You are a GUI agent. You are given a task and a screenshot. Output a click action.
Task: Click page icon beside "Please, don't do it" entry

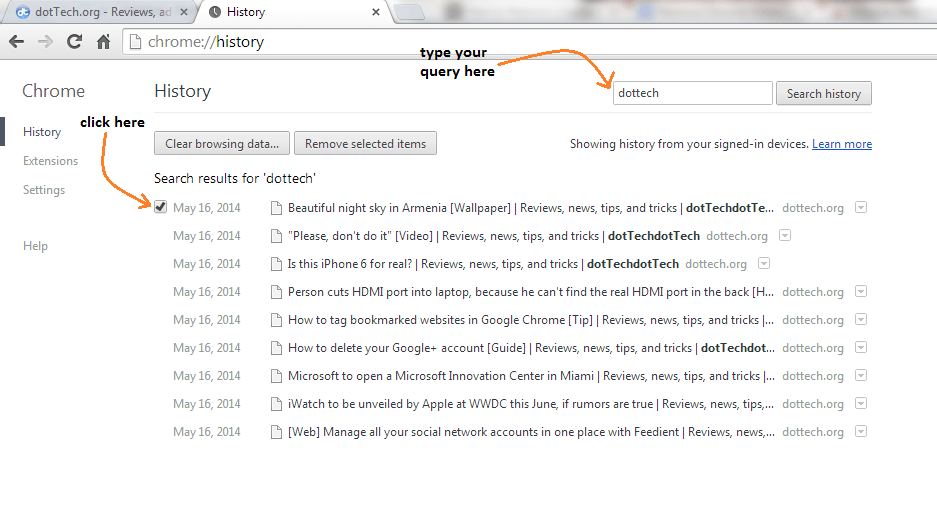click(276, 236)
